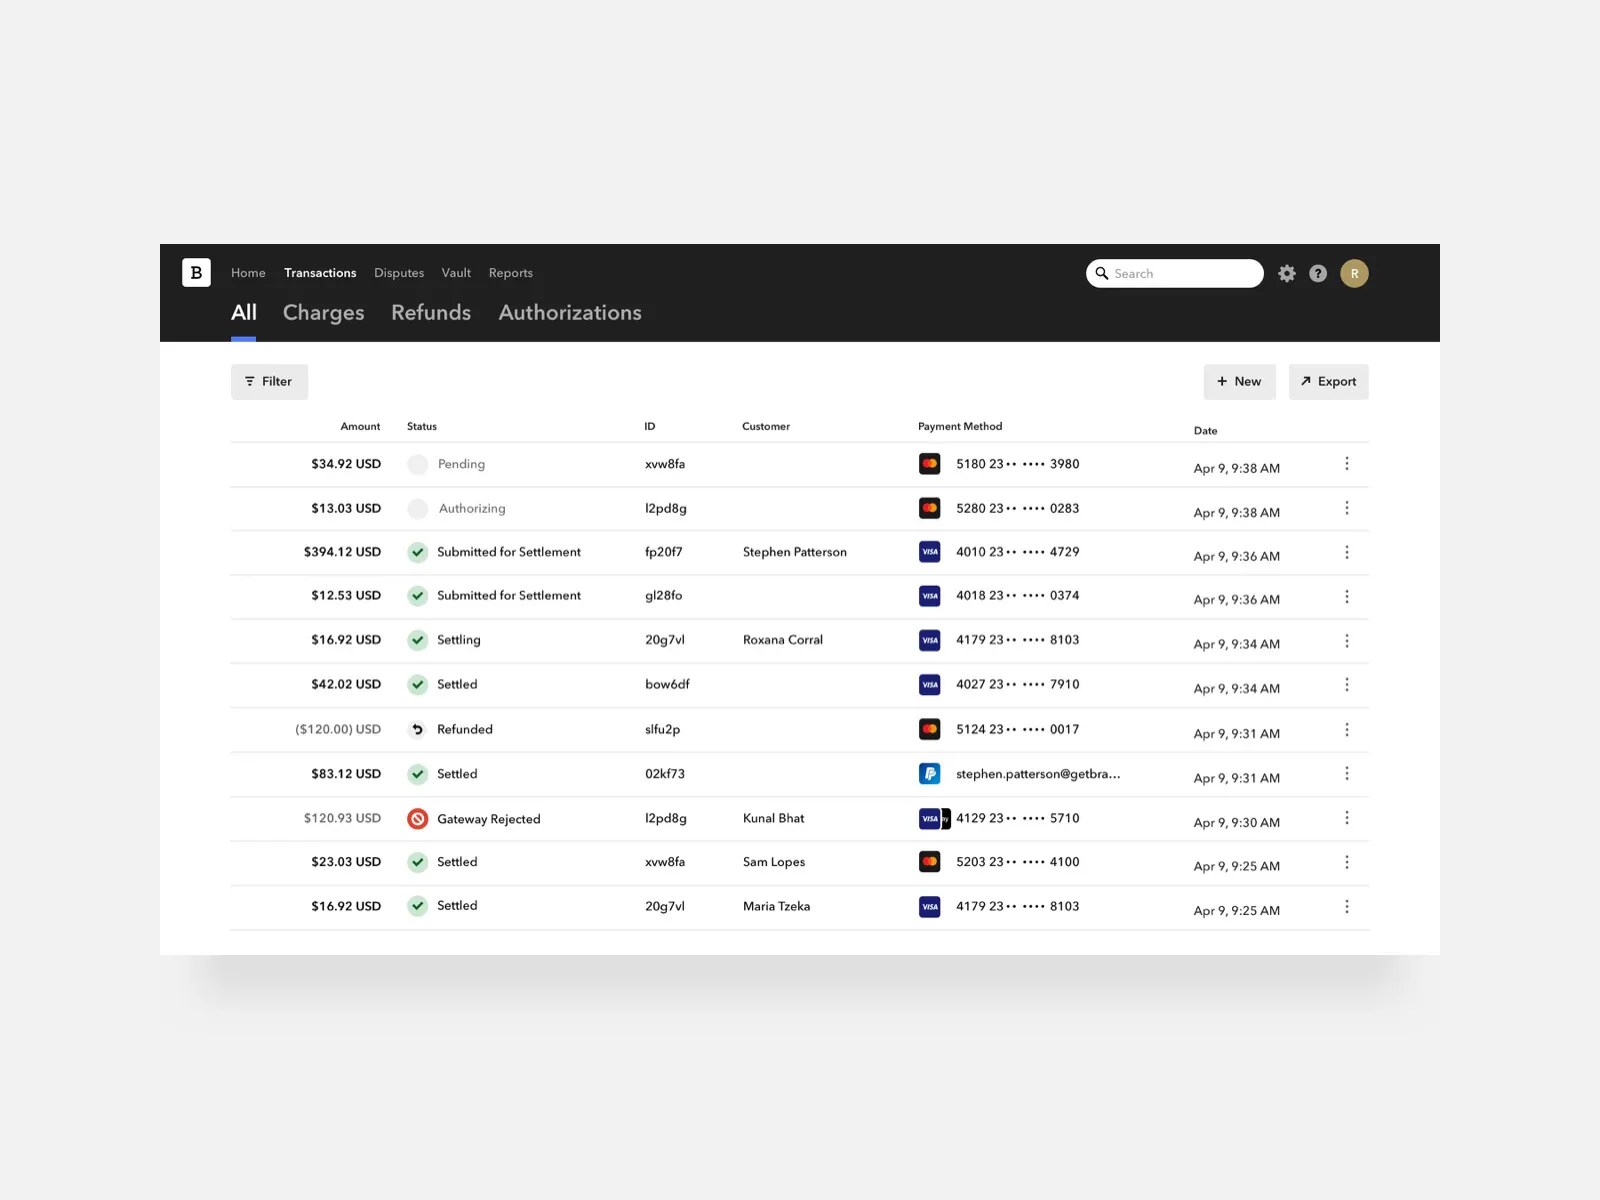Click the New button to create a transaction
The width and height of the screenshot is (1600, 1200).
coord(1239,381)
